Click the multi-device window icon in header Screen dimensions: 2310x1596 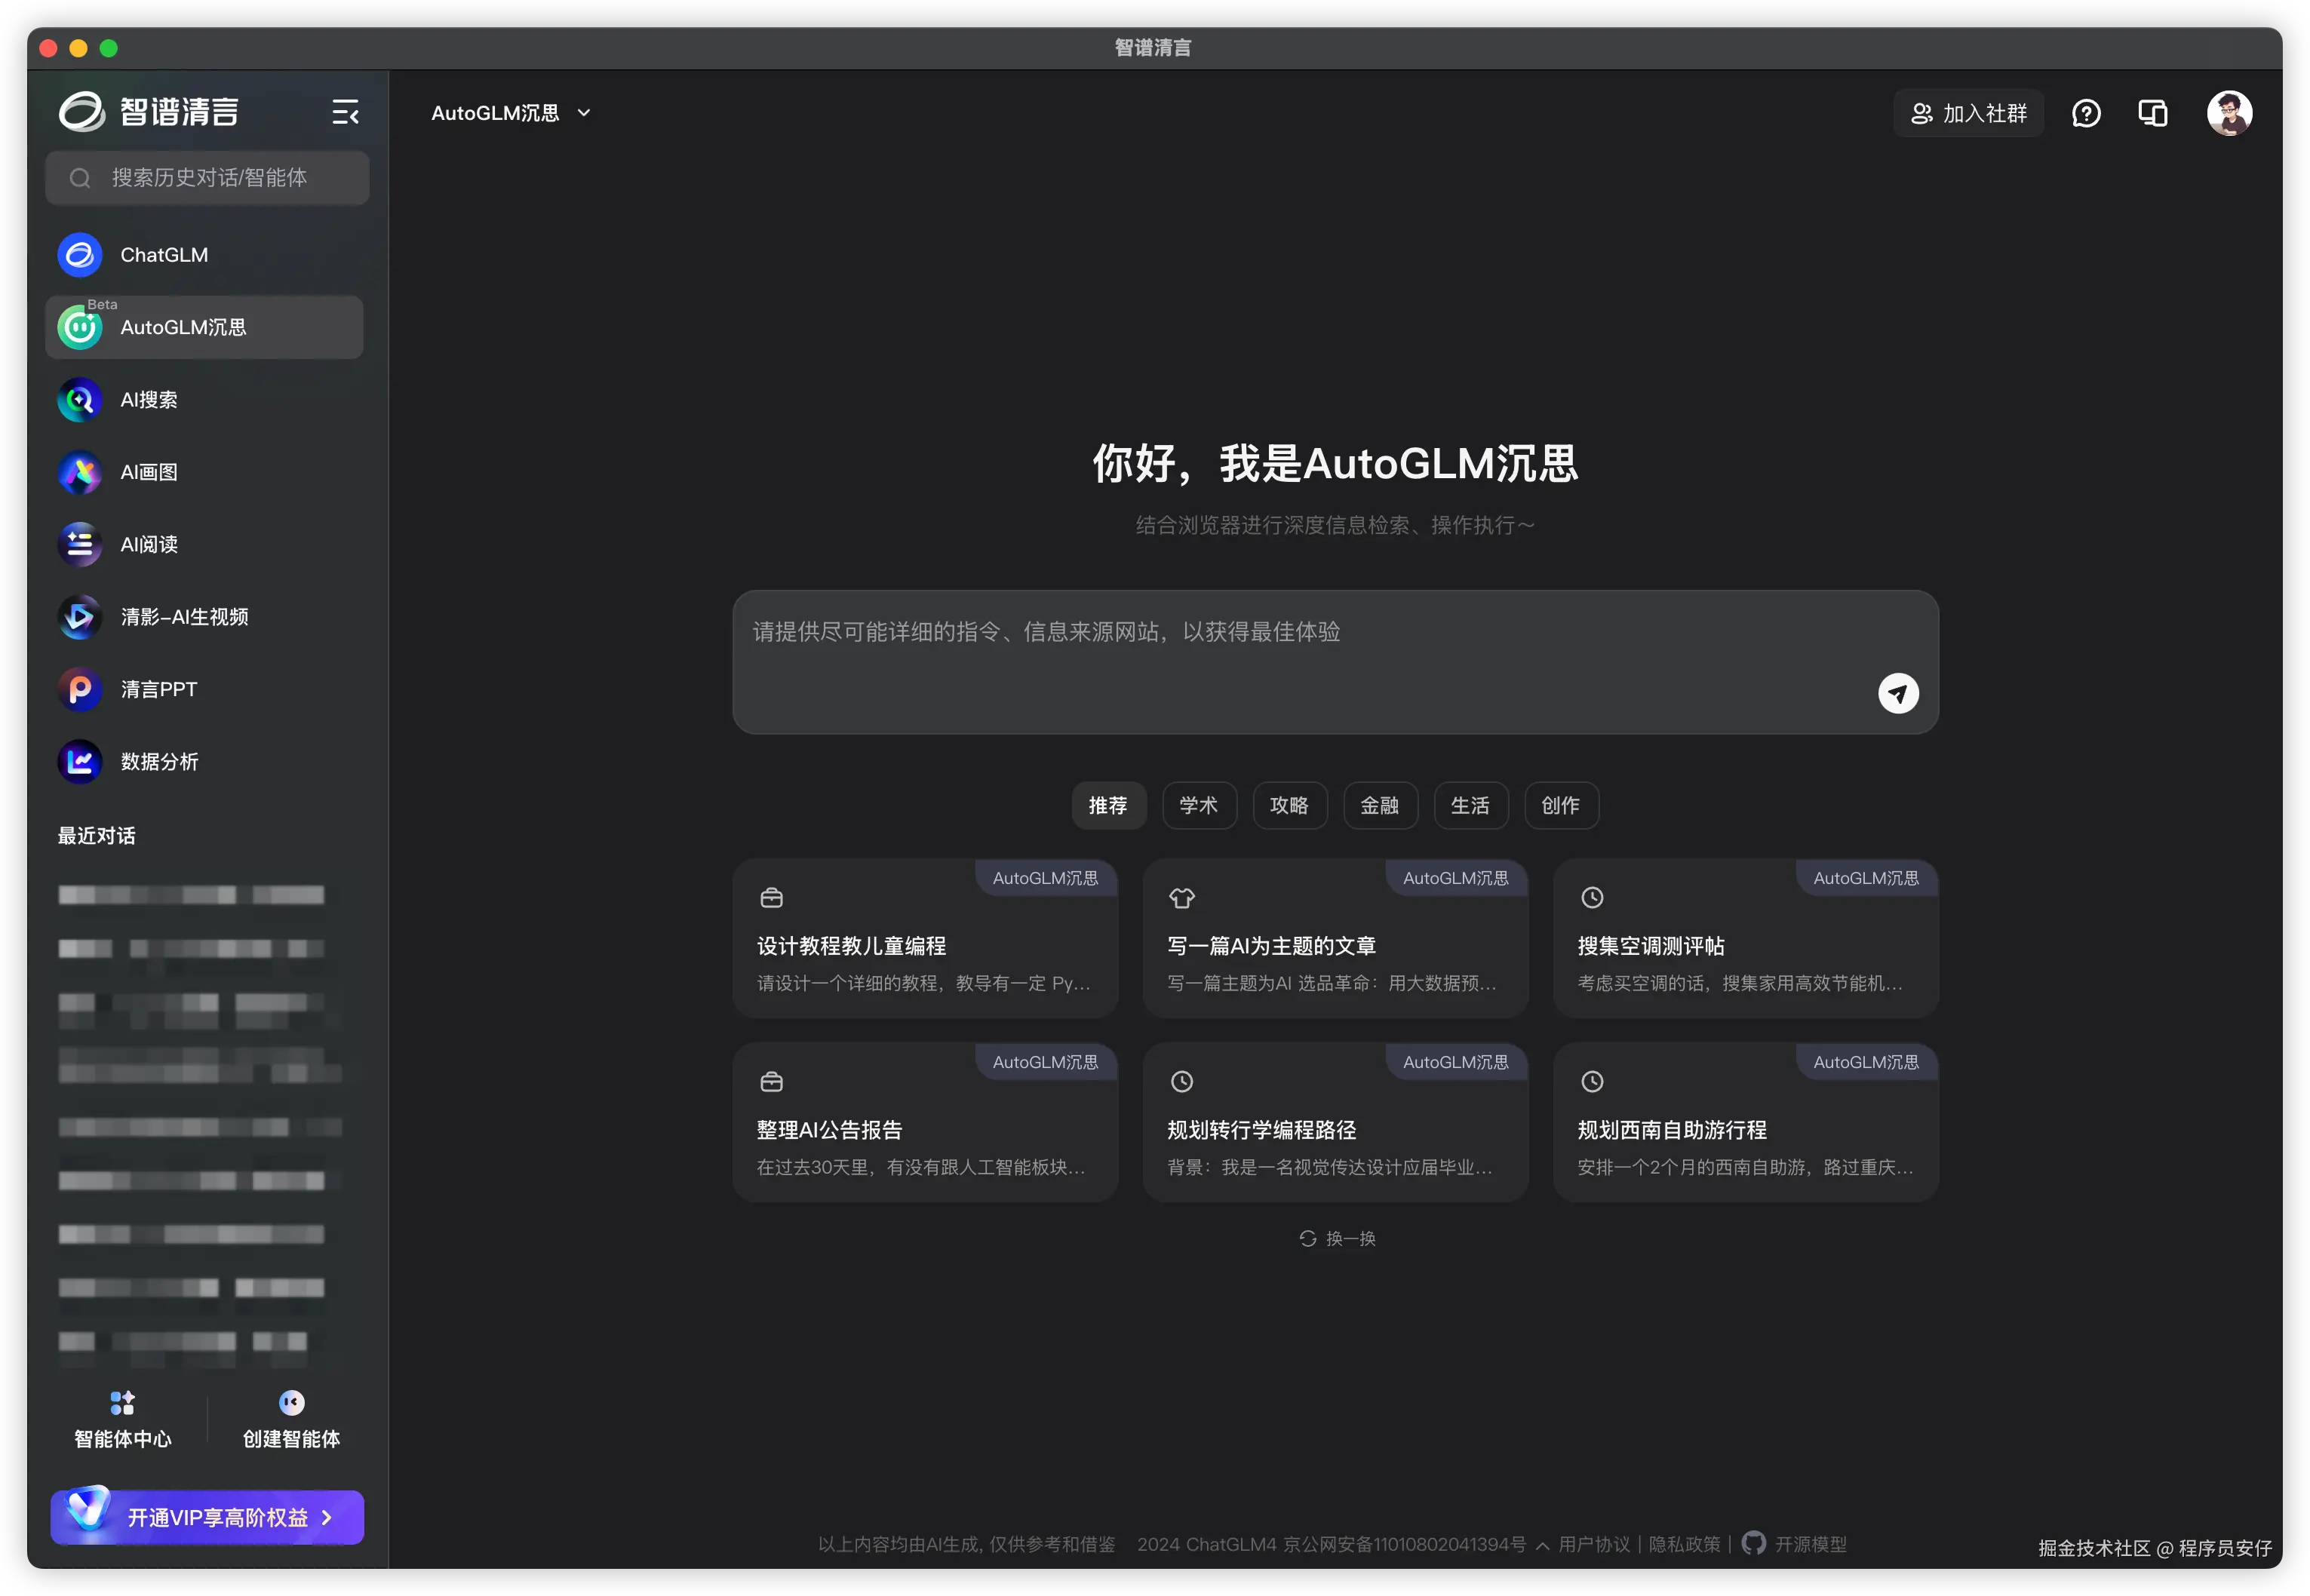(2152, 114)
